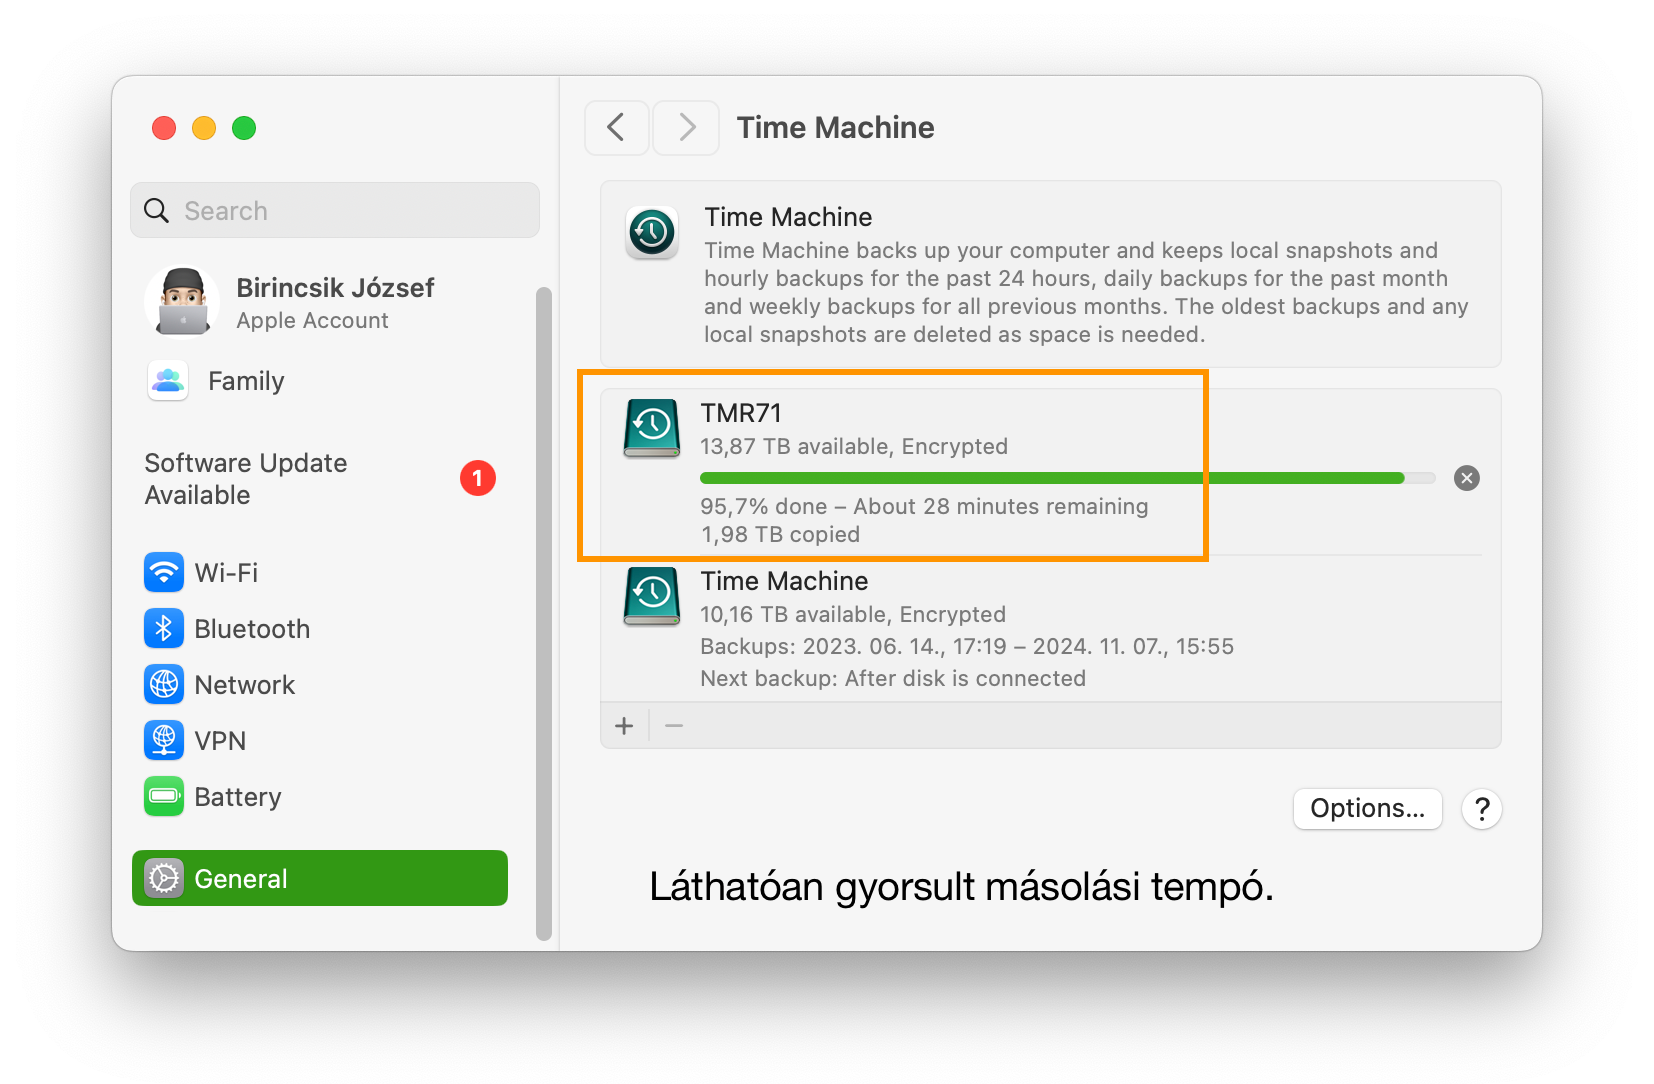This screenshot has height=1084, width=1654.
Task: Click the Backups date range line
Action: pyautogui.click(x=967, y=646)
